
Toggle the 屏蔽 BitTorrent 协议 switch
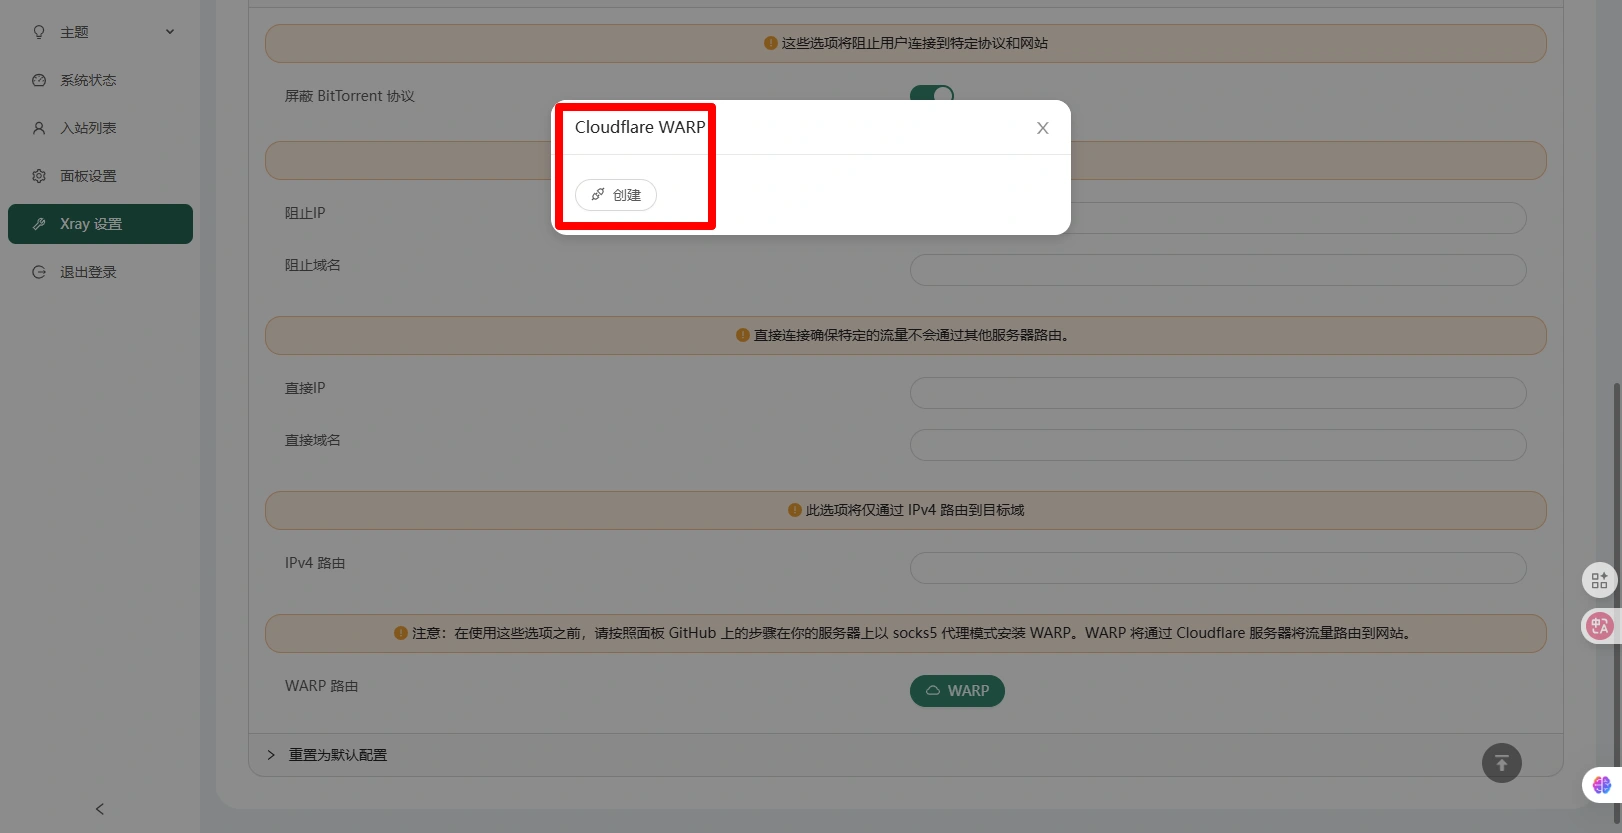(931, 94)
